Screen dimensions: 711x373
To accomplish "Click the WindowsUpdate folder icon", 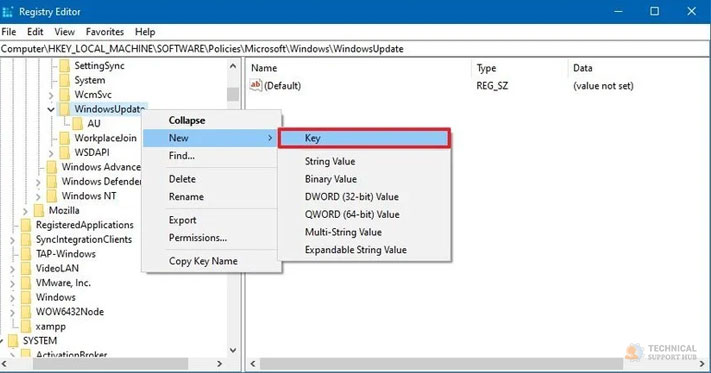I will point(65,109).
